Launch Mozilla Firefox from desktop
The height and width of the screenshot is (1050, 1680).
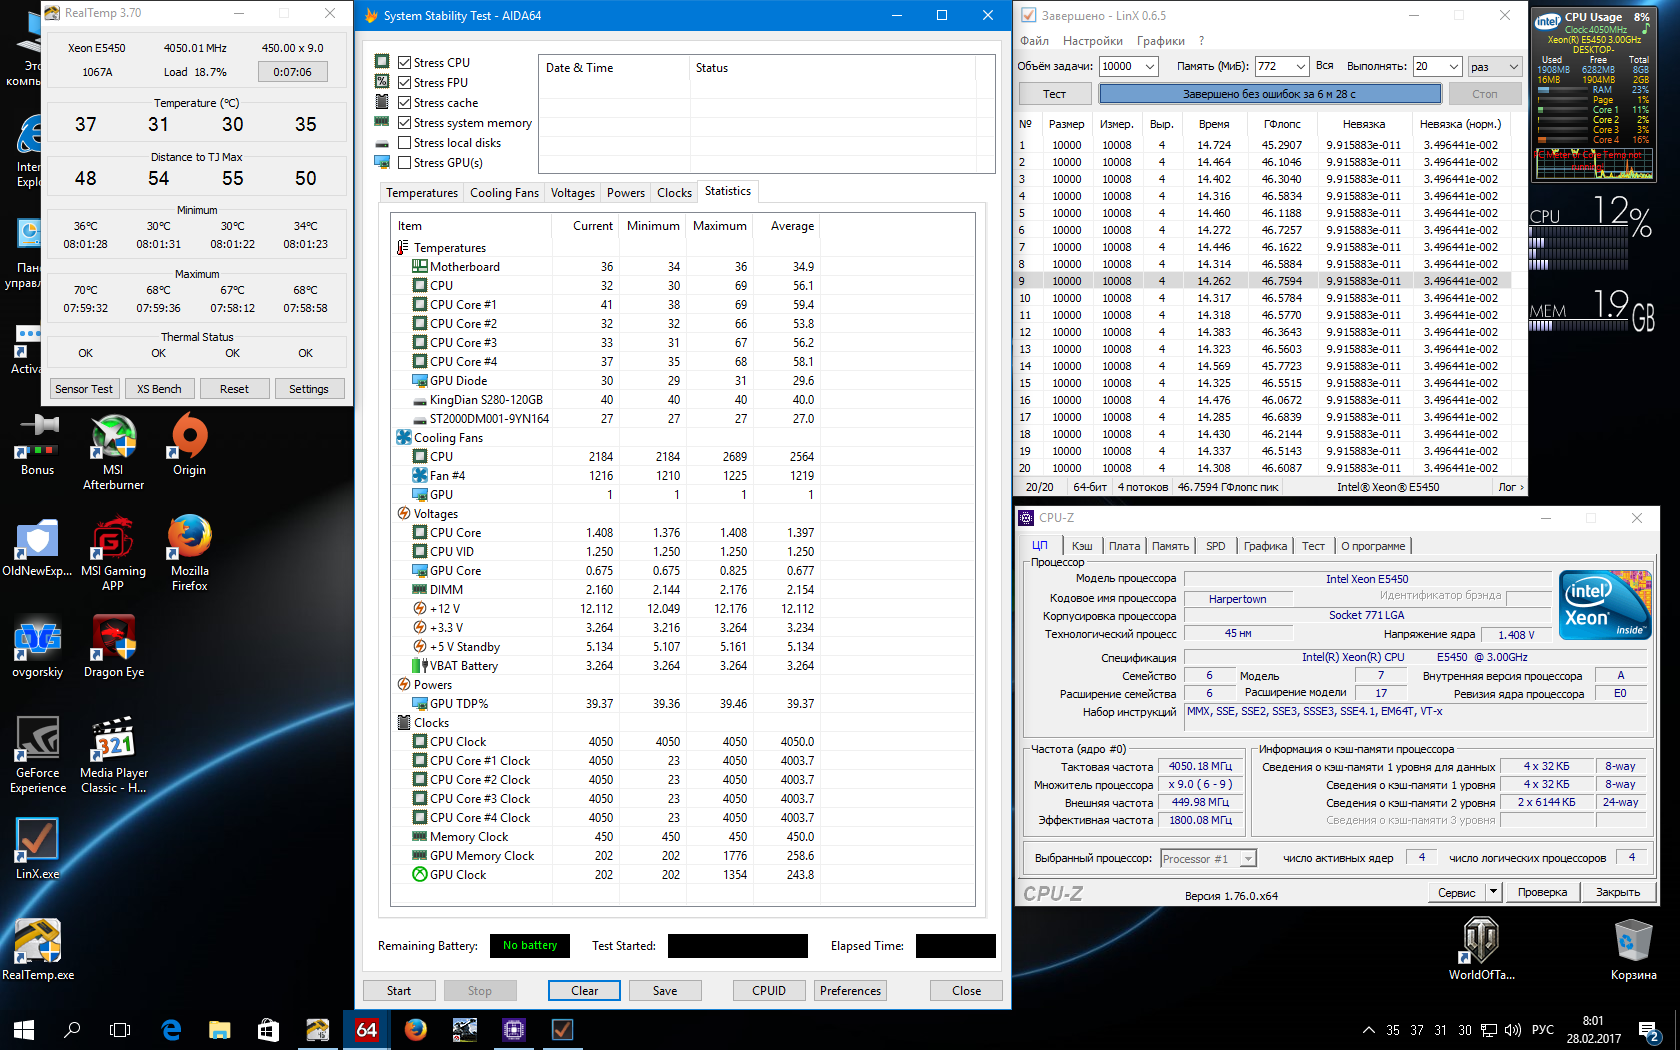click(x=189, y=540)
